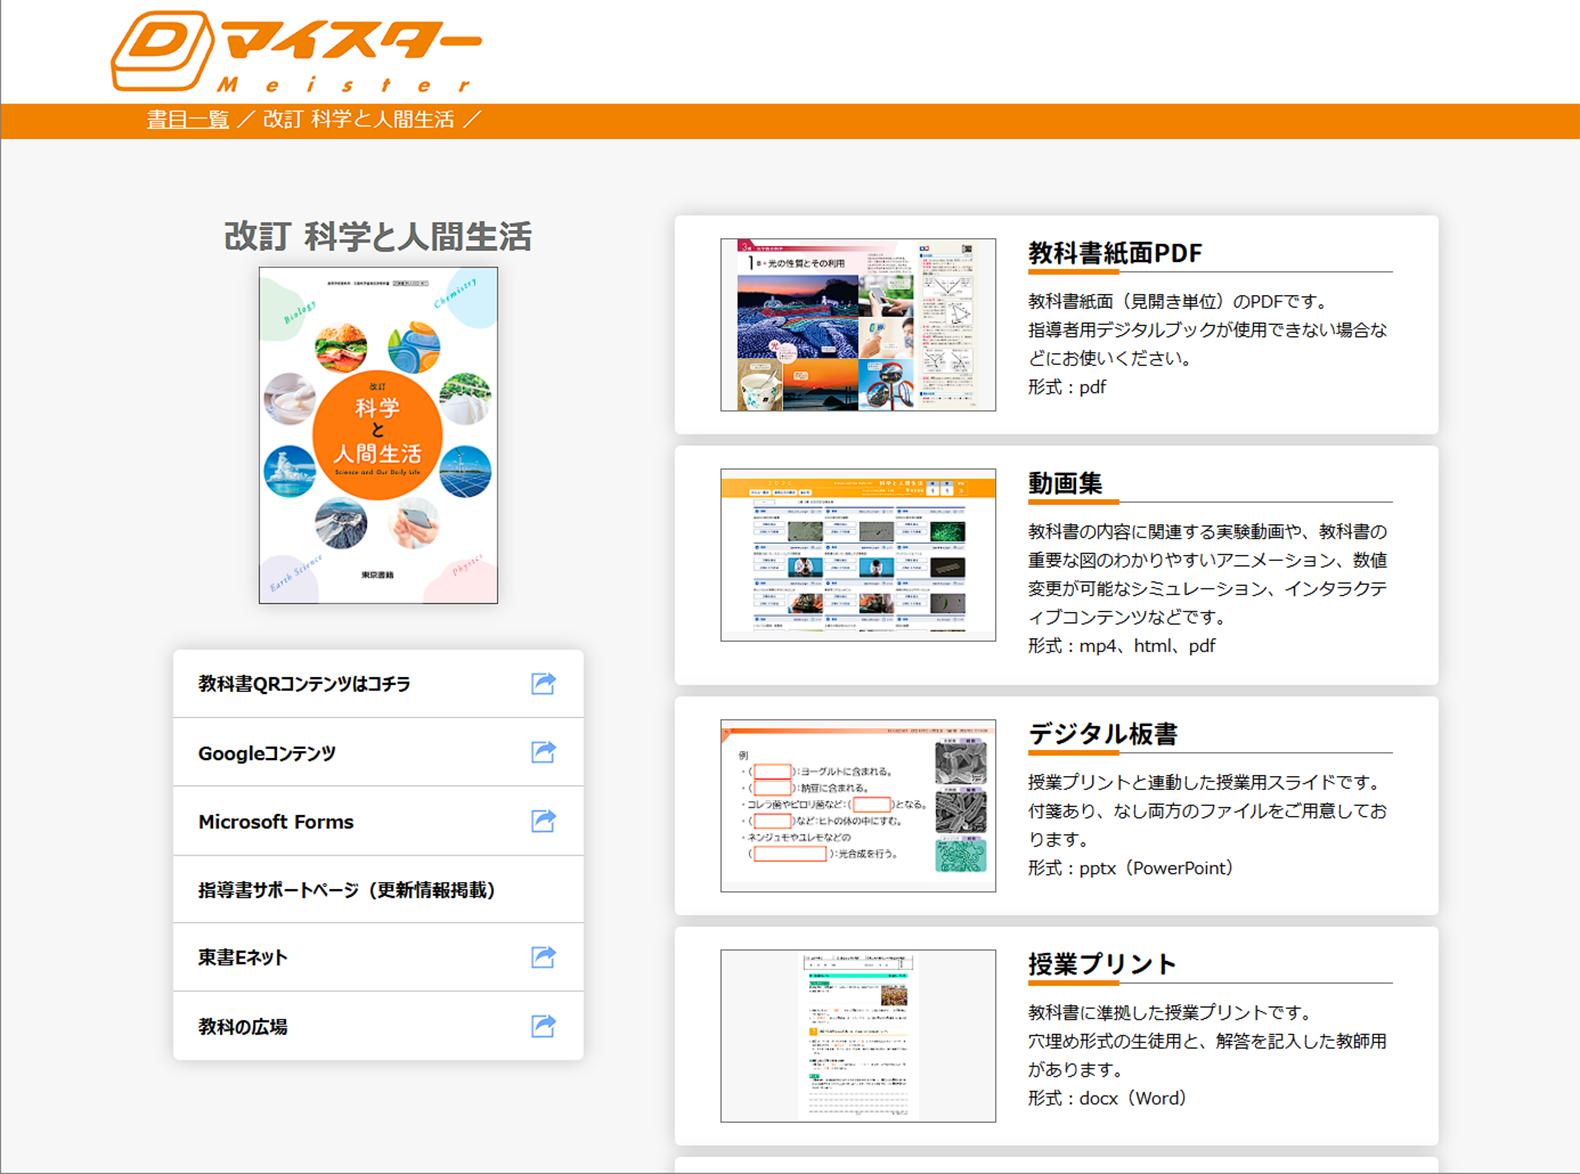Click external link icon beside 教科書QRコンテンツはコチラ

[x=543, y=684]
